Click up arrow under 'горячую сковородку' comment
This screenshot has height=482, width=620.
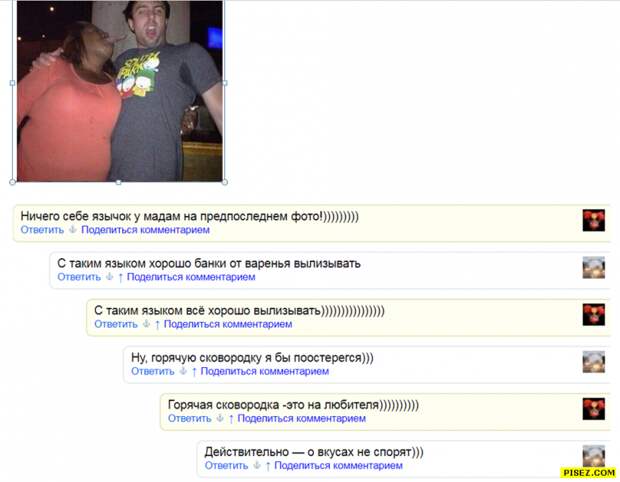(194, 371)
